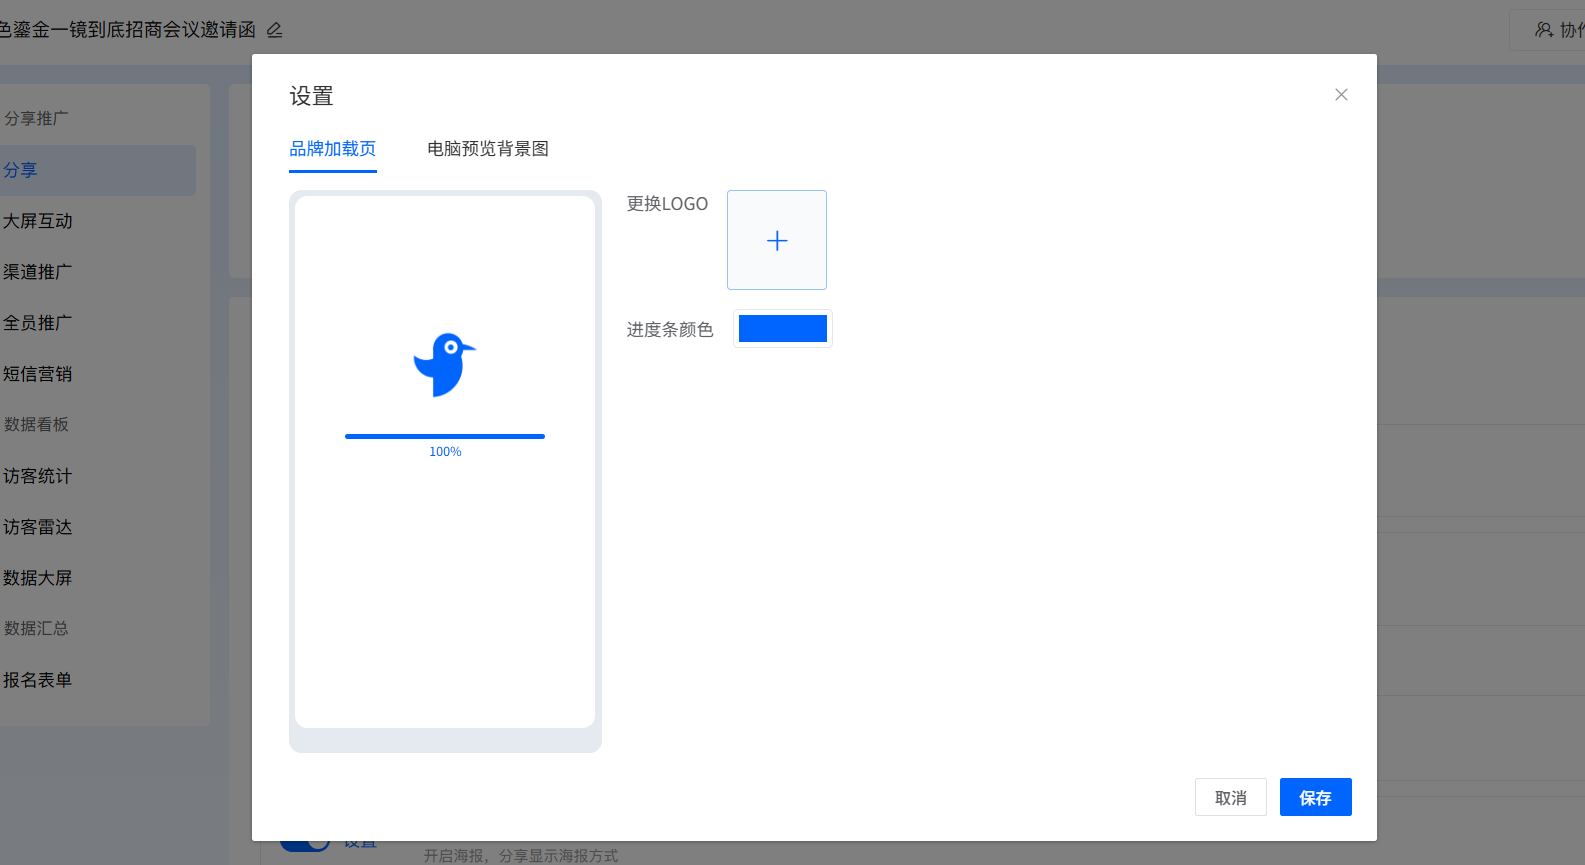Toggle the blue switch behind the dialog
This screenshot has height=865, width=1585.
[x=304, y=845]
